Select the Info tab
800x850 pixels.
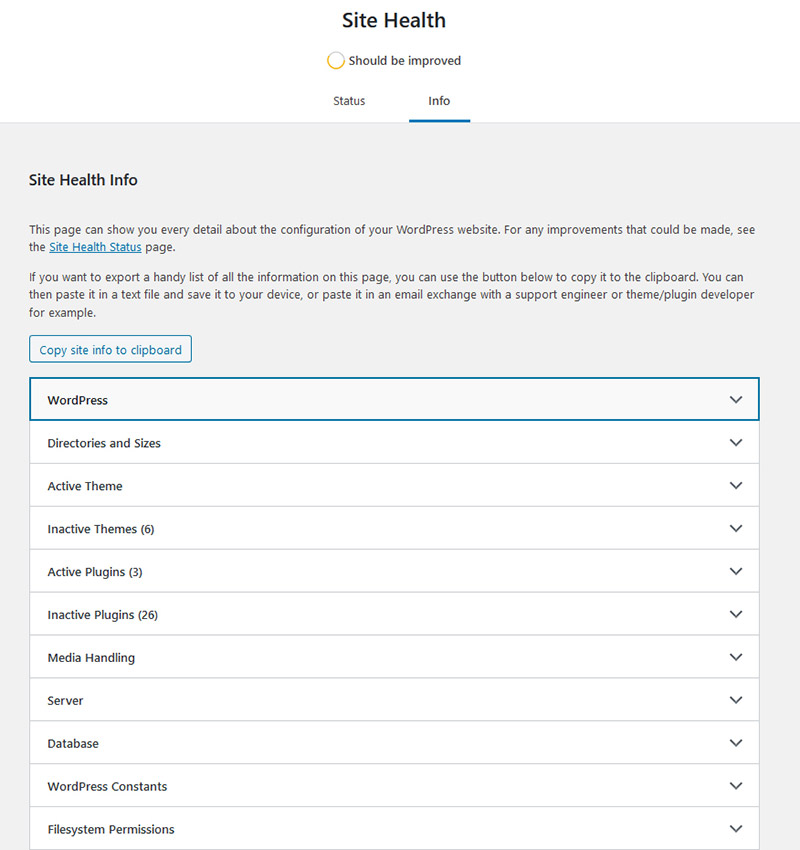pyautogui.click(x=439, y=101)
